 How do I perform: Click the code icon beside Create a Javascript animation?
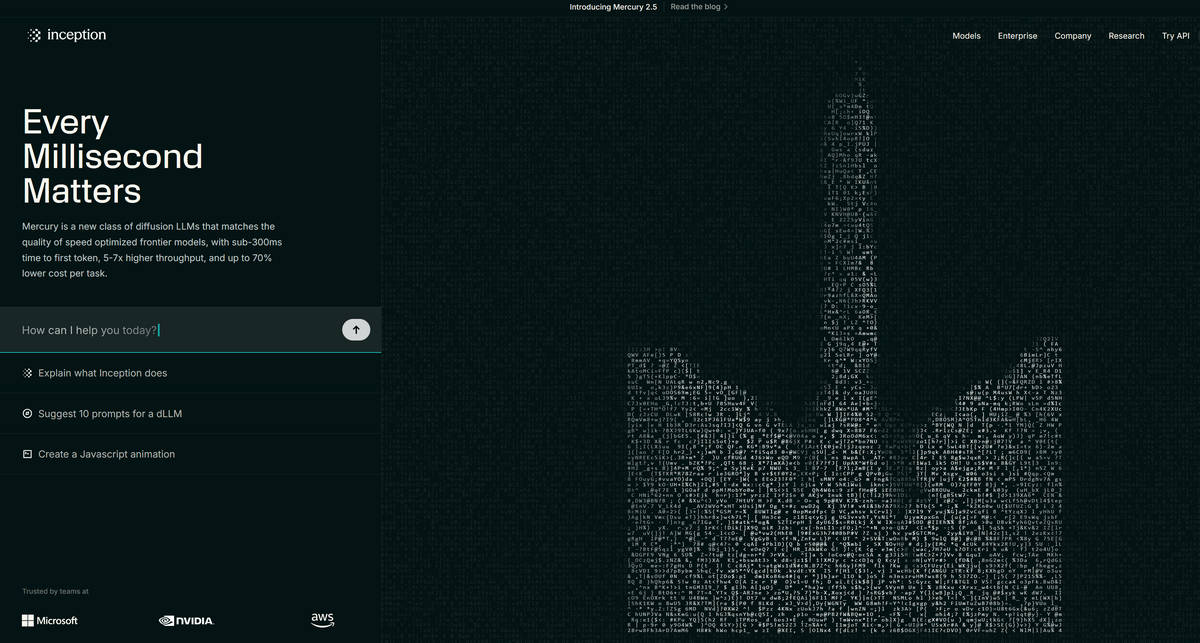[x=27, y=454]
